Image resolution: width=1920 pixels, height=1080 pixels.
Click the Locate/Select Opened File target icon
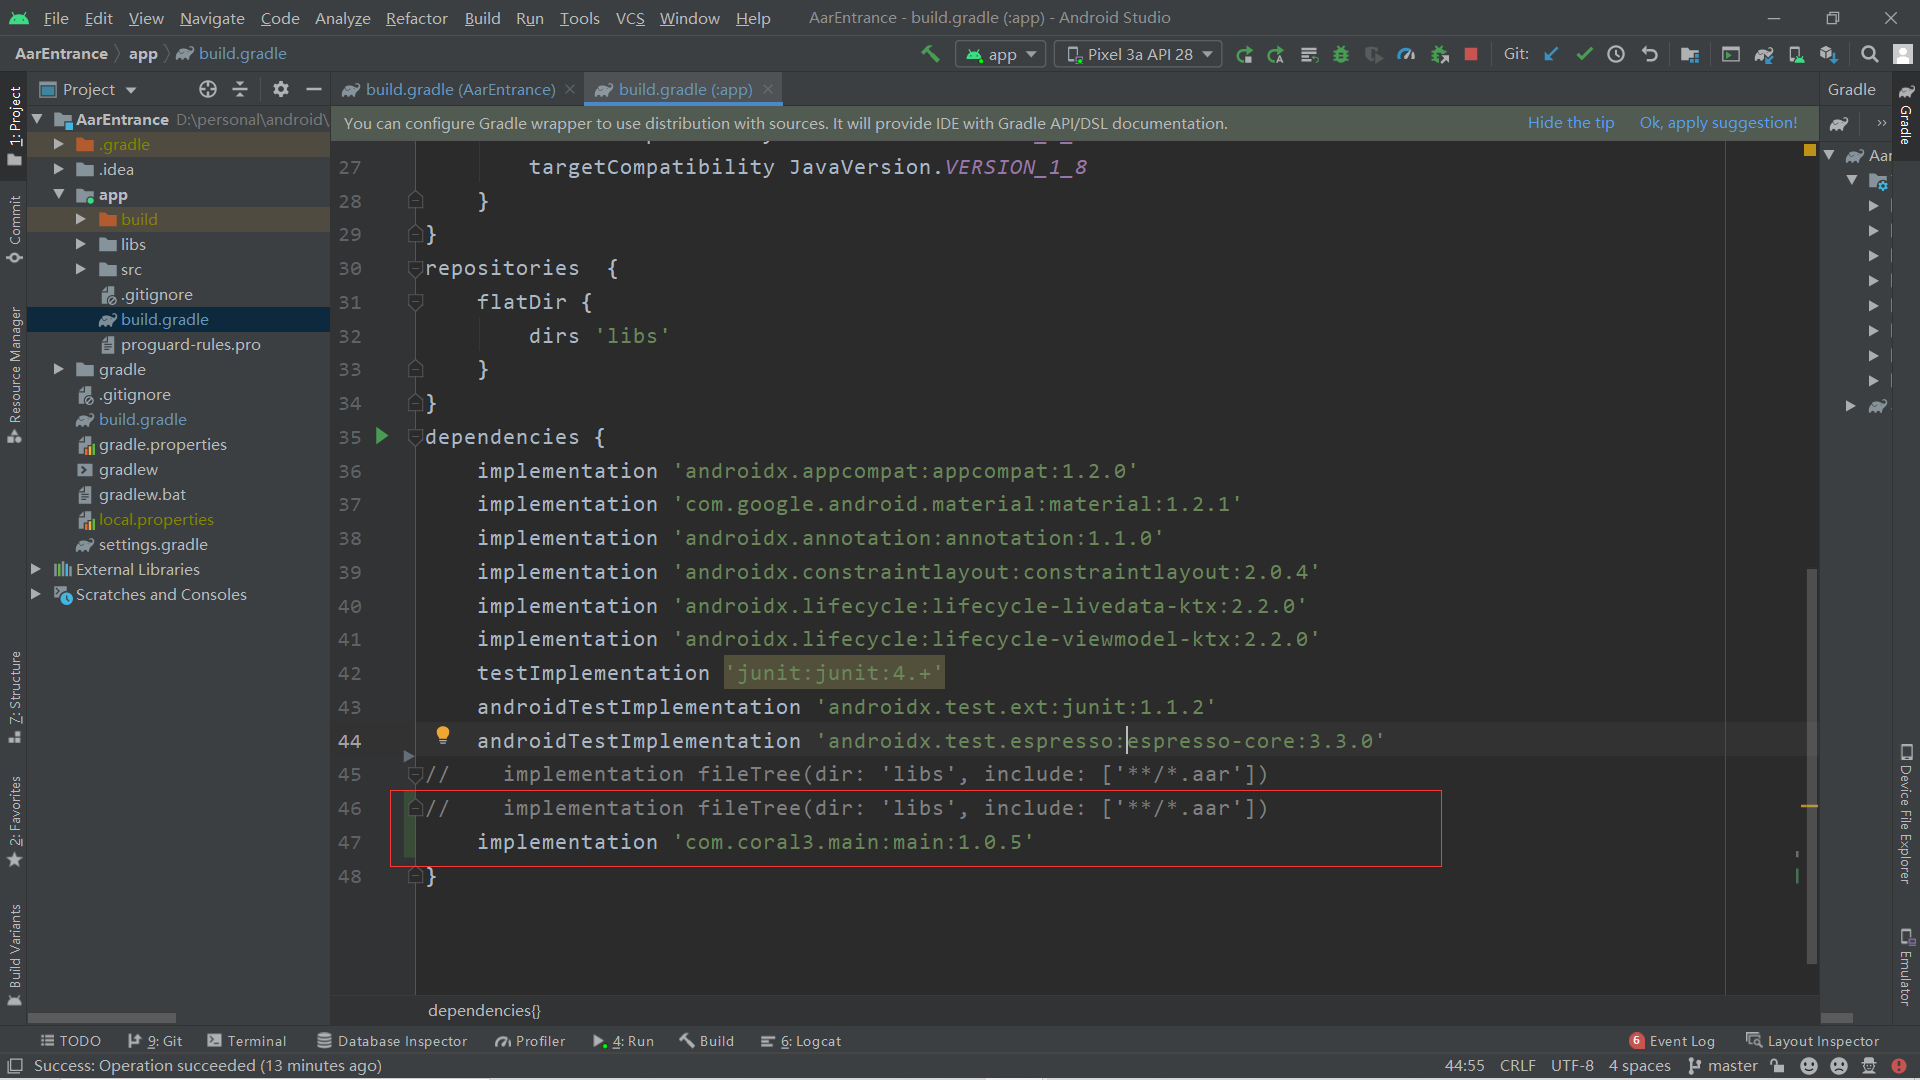pyautogui.click(x=208, y=90)
